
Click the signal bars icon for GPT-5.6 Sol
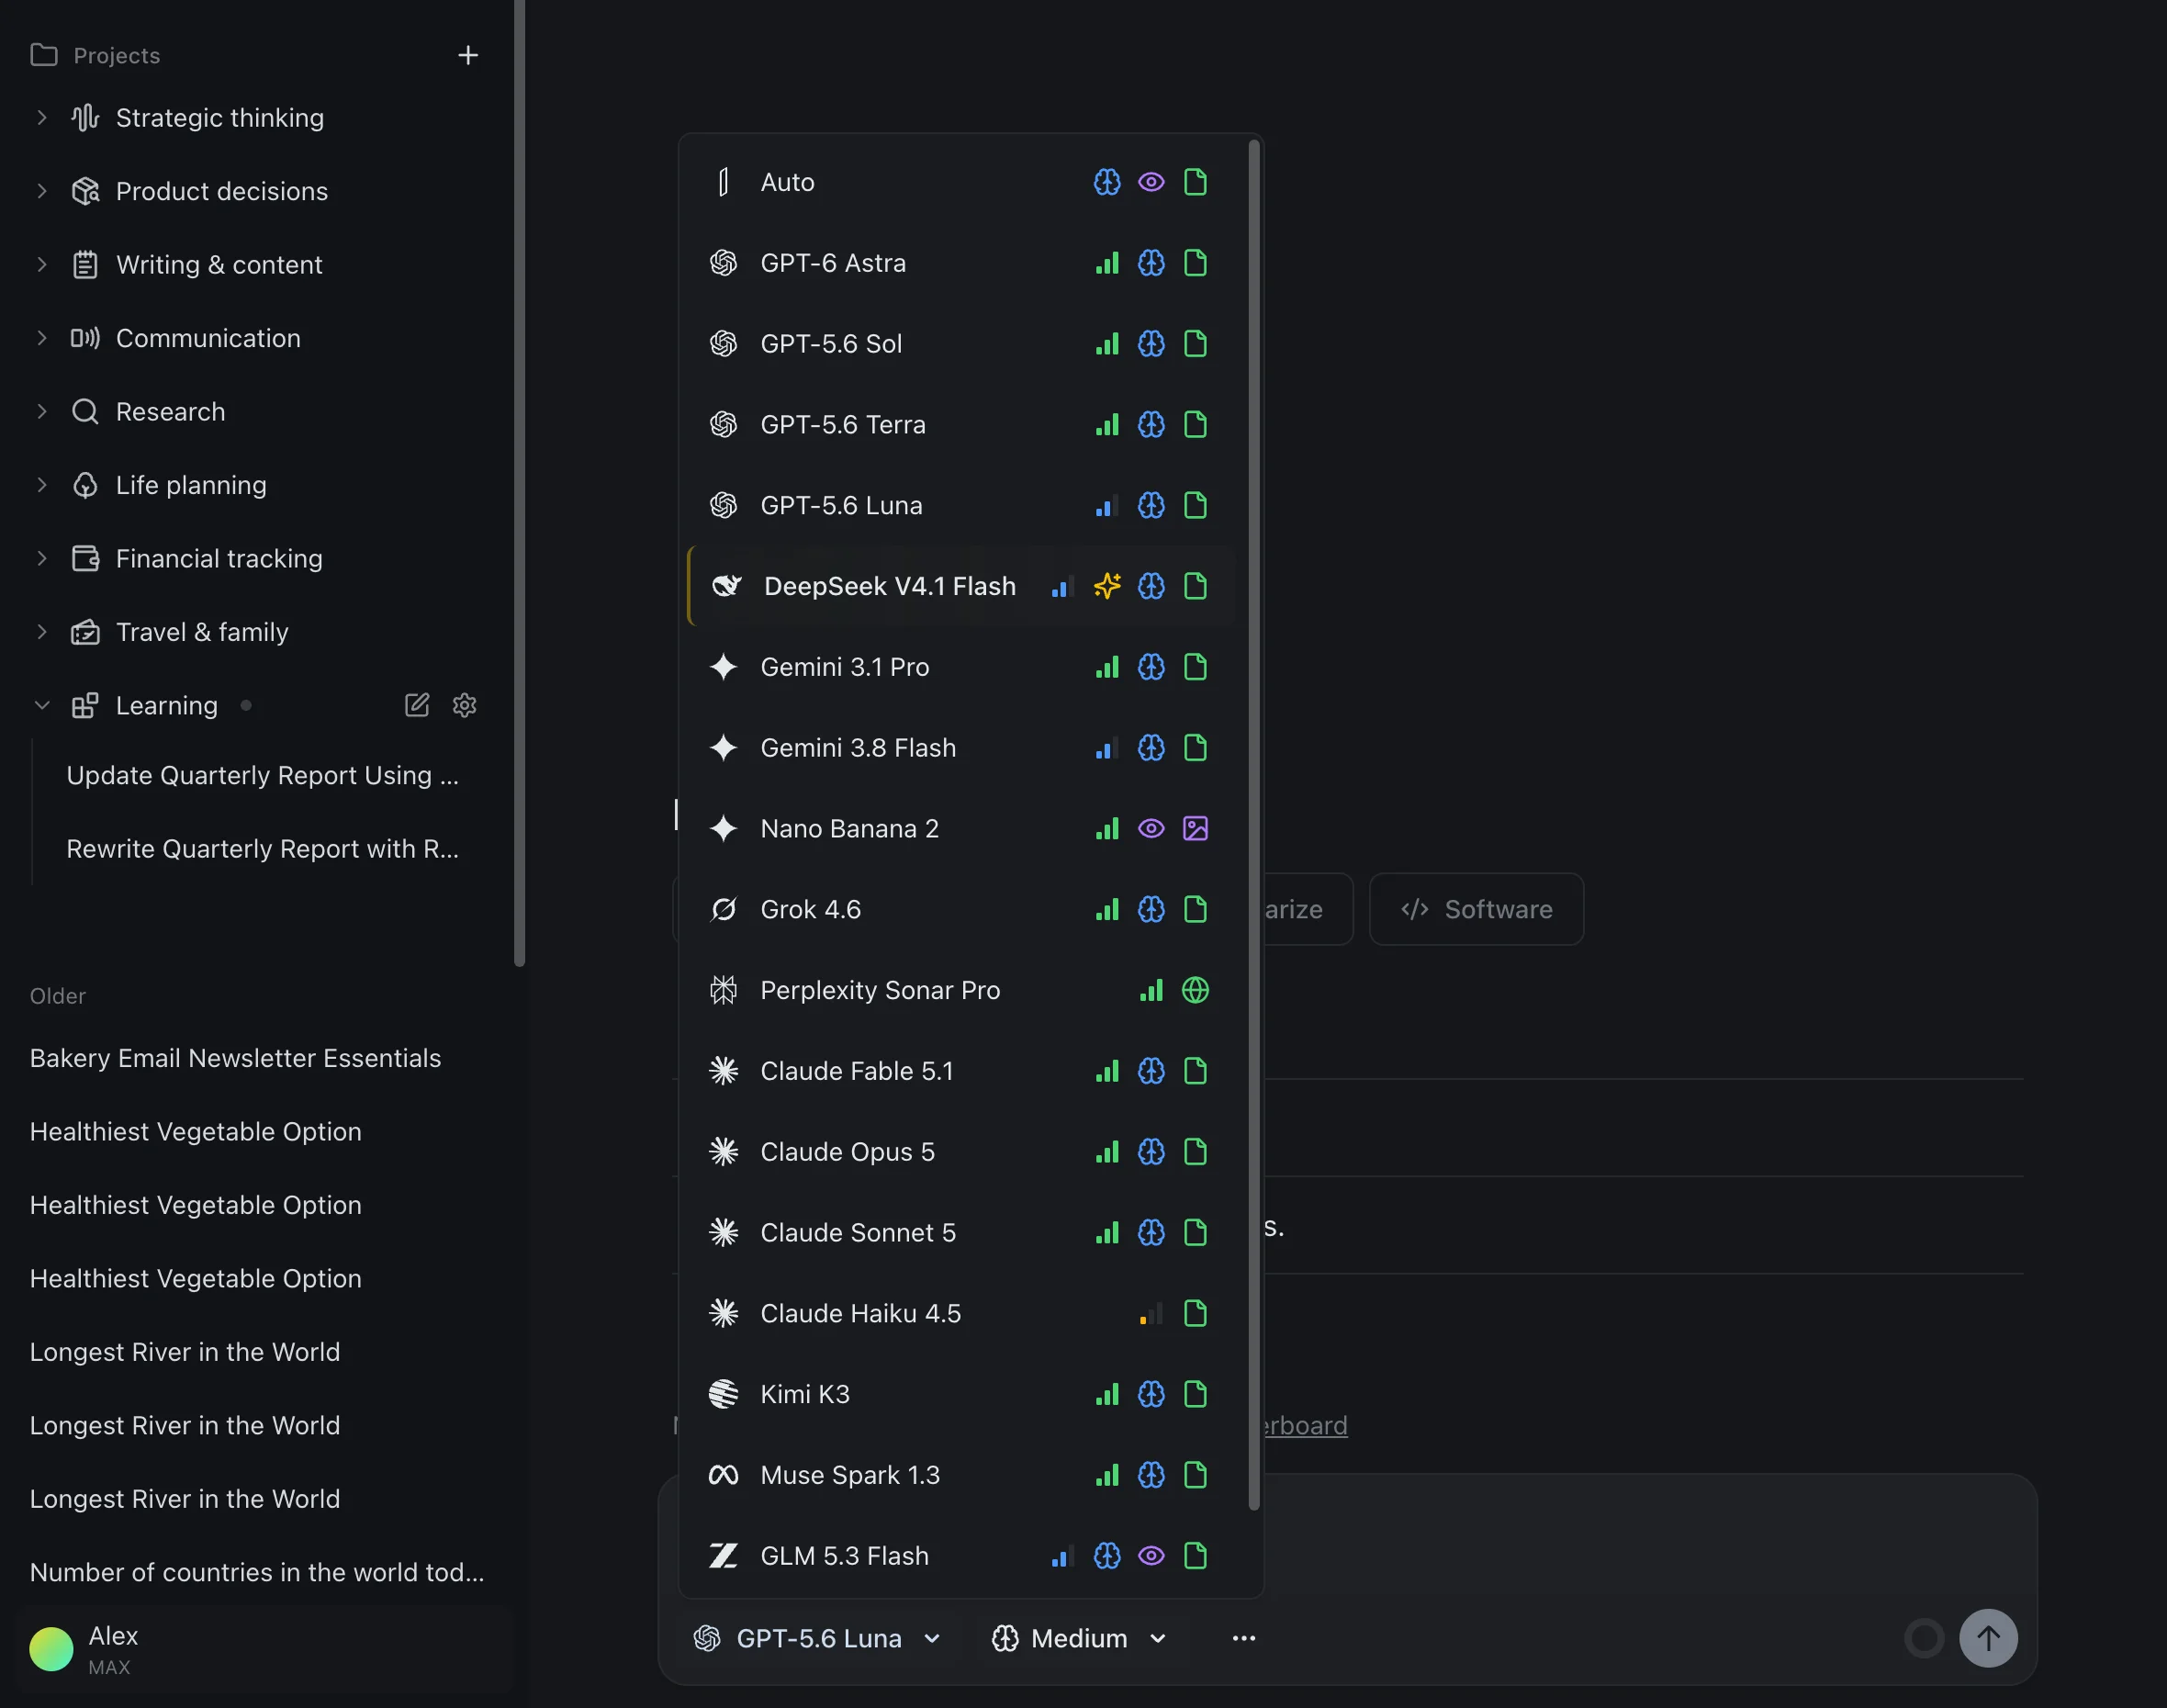(1107, 344)
